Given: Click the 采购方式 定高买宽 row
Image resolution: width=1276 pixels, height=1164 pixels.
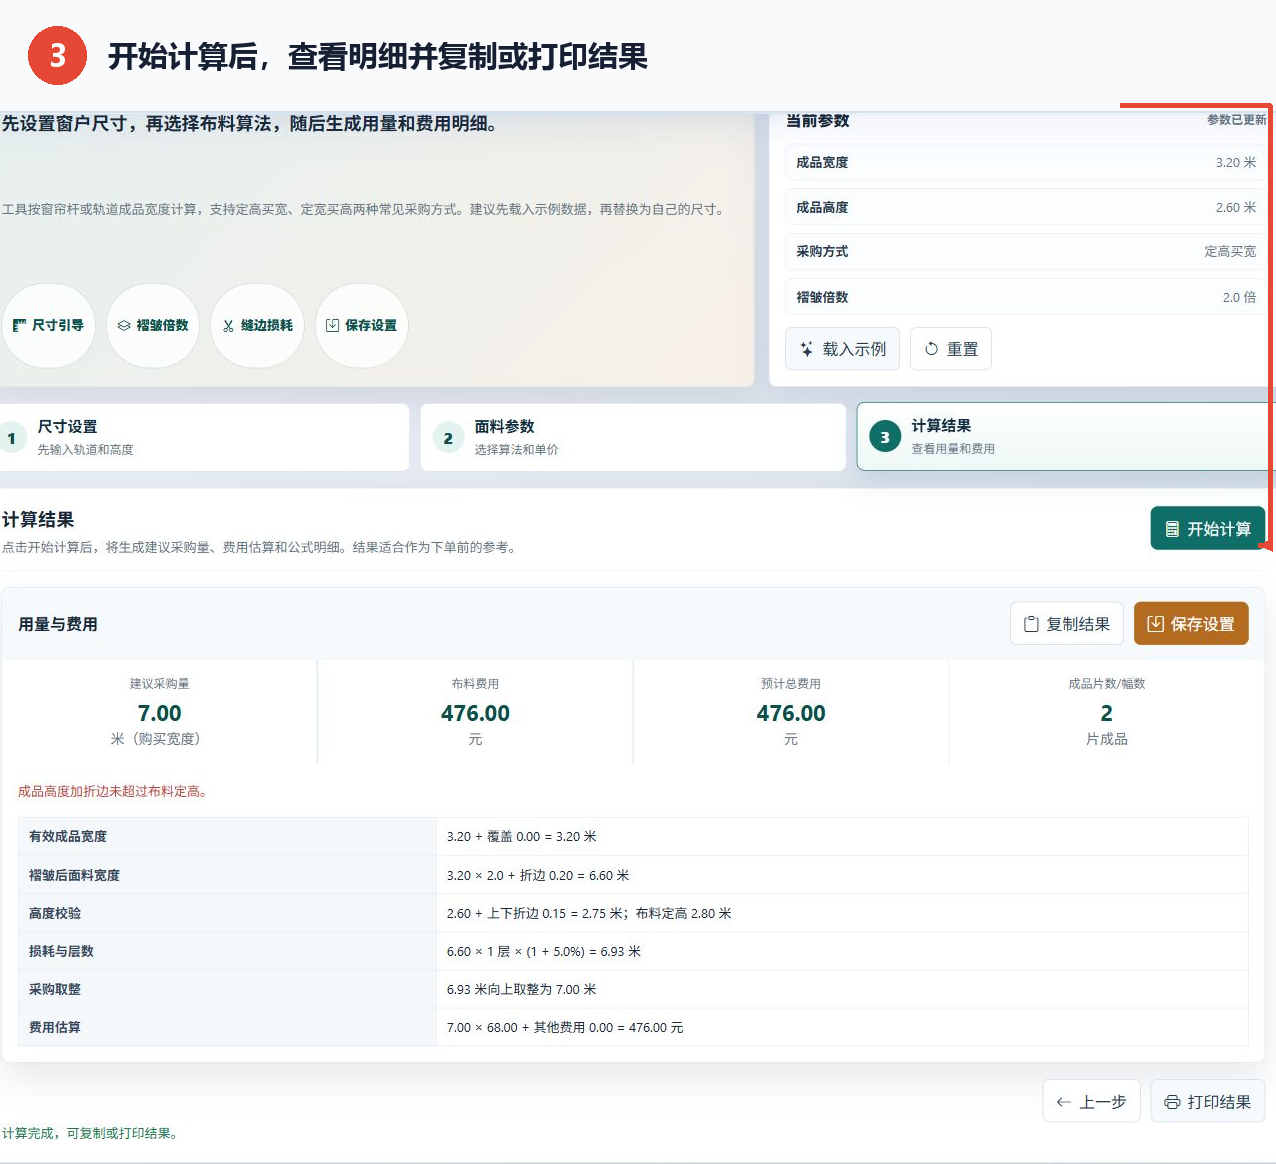Looking at the screenshot, I should [1026, 251].
